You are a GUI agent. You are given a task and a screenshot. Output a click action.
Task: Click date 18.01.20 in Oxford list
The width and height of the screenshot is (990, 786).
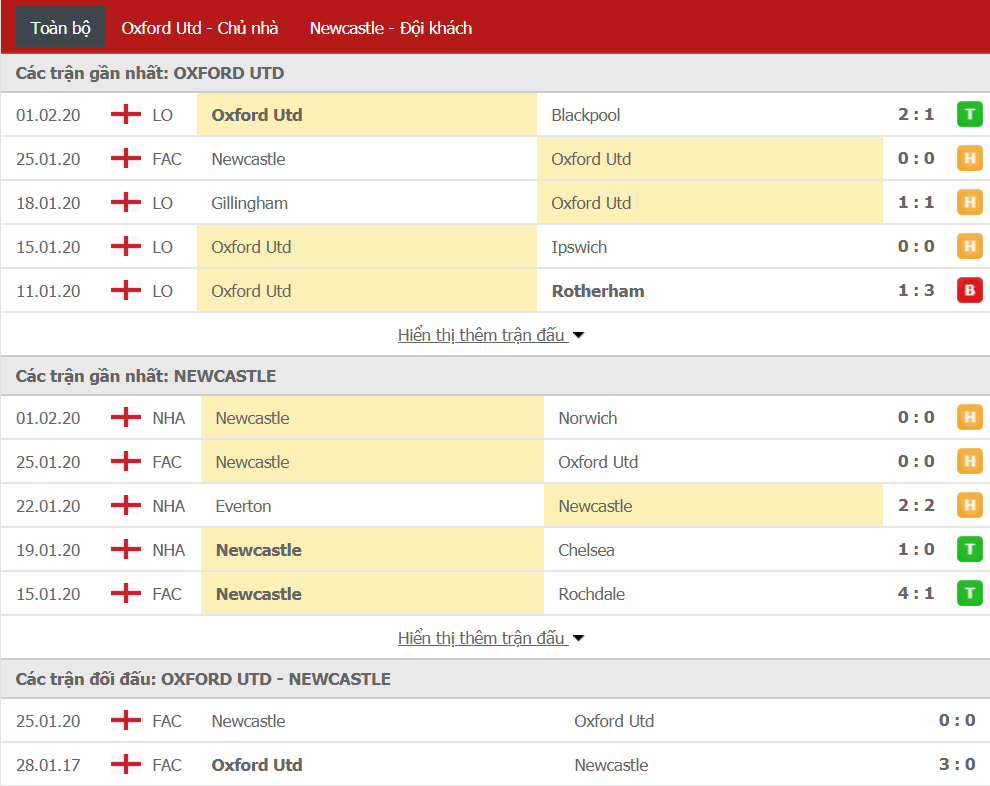48,203
